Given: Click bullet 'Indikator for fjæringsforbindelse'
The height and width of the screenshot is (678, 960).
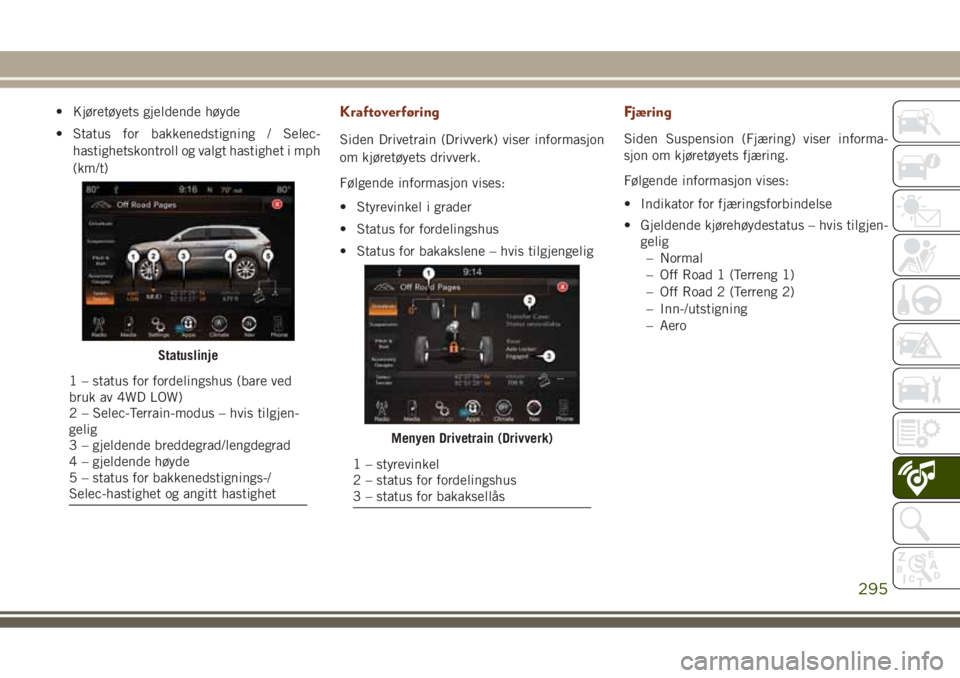Looking at the screenshot, I should [x=736, y=204].
